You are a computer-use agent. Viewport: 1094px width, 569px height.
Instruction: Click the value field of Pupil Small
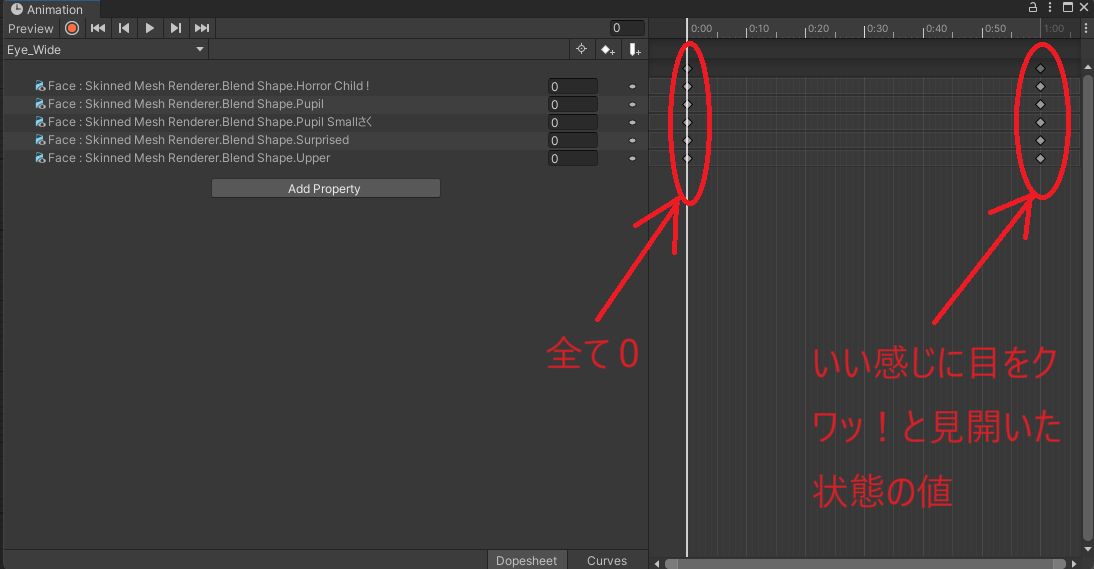point(573,123)
